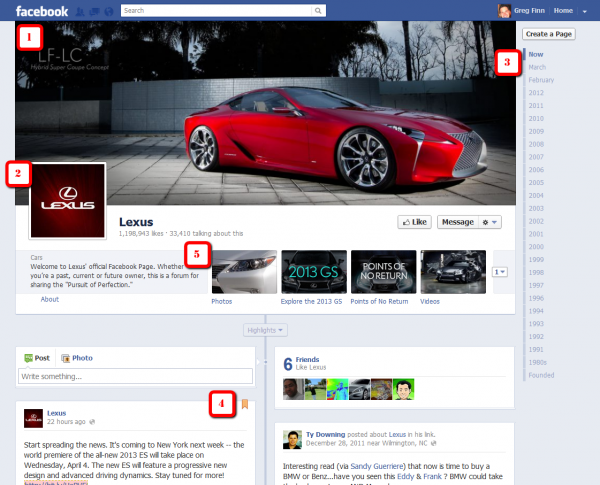Click the Sandy Guerriere link
This screenshot has width=600, height=485.
377,466
